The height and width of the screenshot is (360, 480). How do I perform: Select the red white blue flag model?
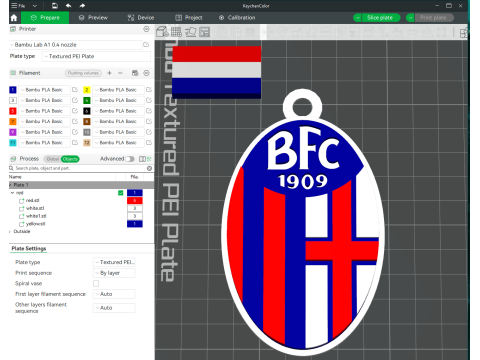tap(216, 72)
